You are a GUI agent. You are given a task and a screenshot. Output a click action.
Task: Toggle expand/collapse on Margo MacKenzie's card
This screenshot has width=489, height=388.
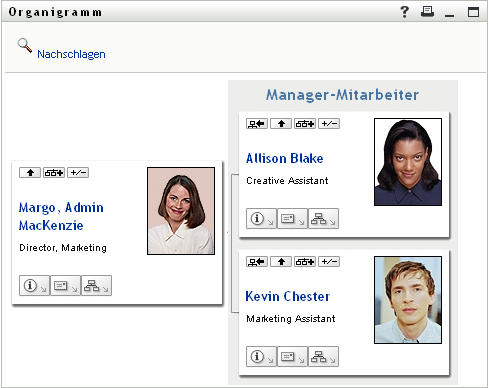(x=78, y=173)
